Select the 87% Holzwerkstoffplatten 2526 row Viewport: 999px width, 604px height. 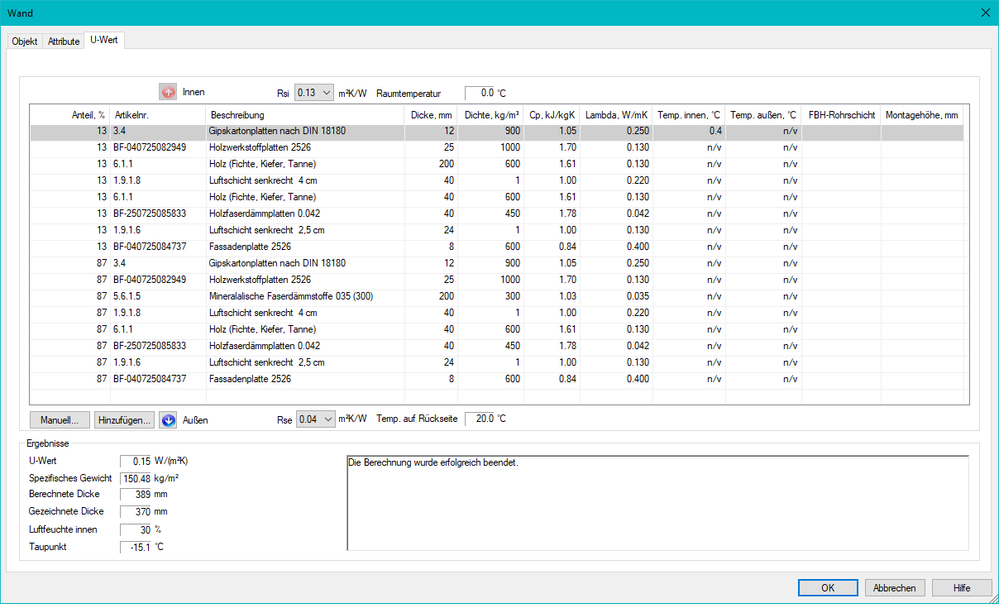point(497,280)
